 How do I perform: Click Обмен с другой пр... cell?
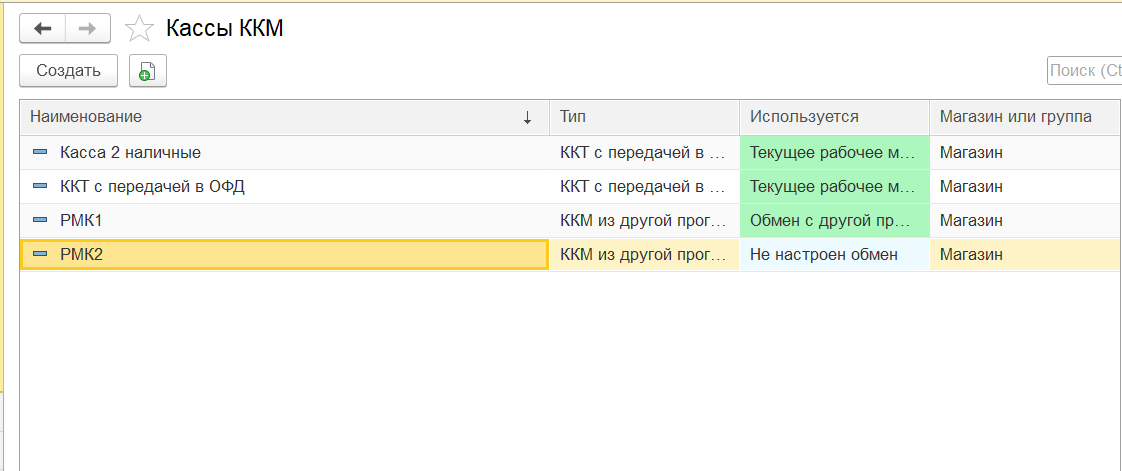[835, 220]
